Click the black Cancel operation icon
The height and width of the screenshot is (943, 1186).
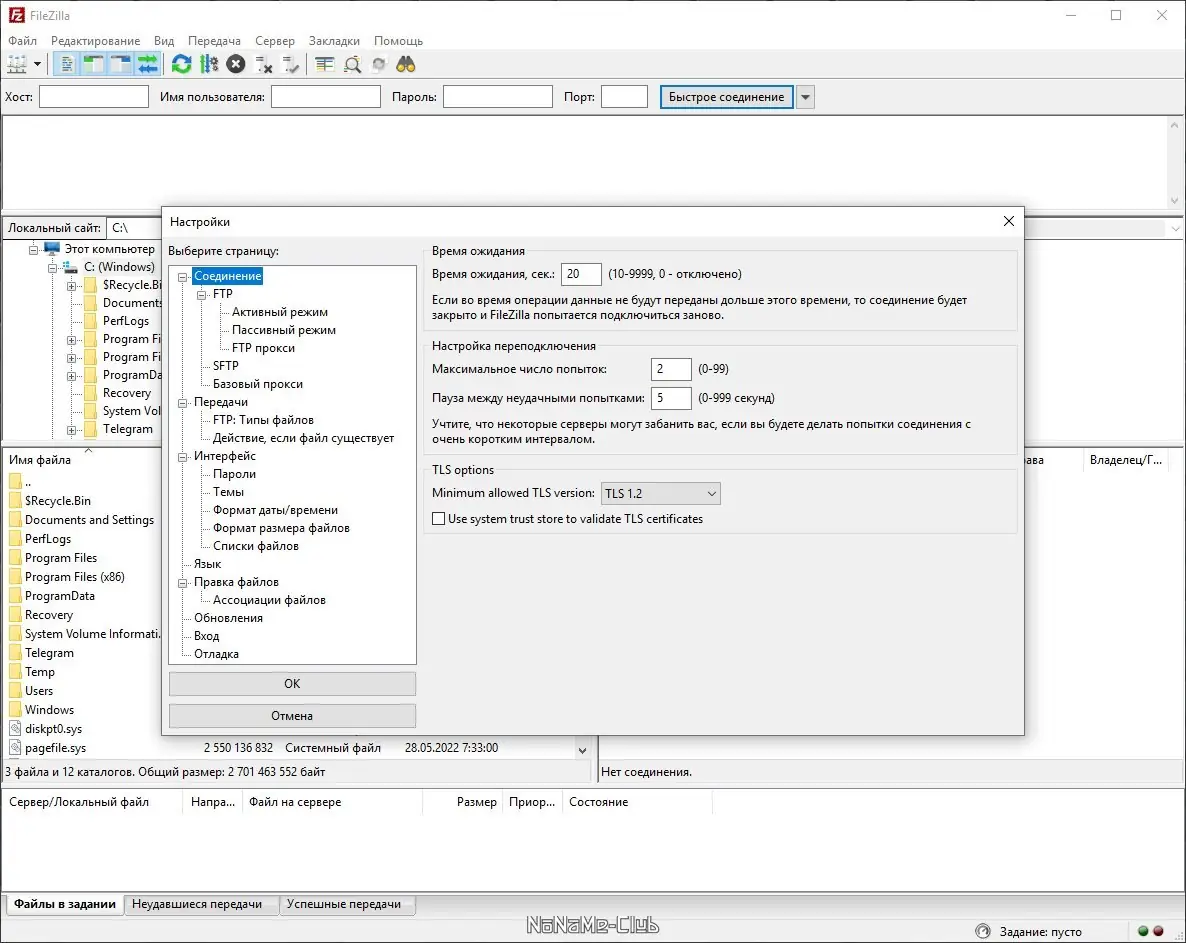click(236, 64)
